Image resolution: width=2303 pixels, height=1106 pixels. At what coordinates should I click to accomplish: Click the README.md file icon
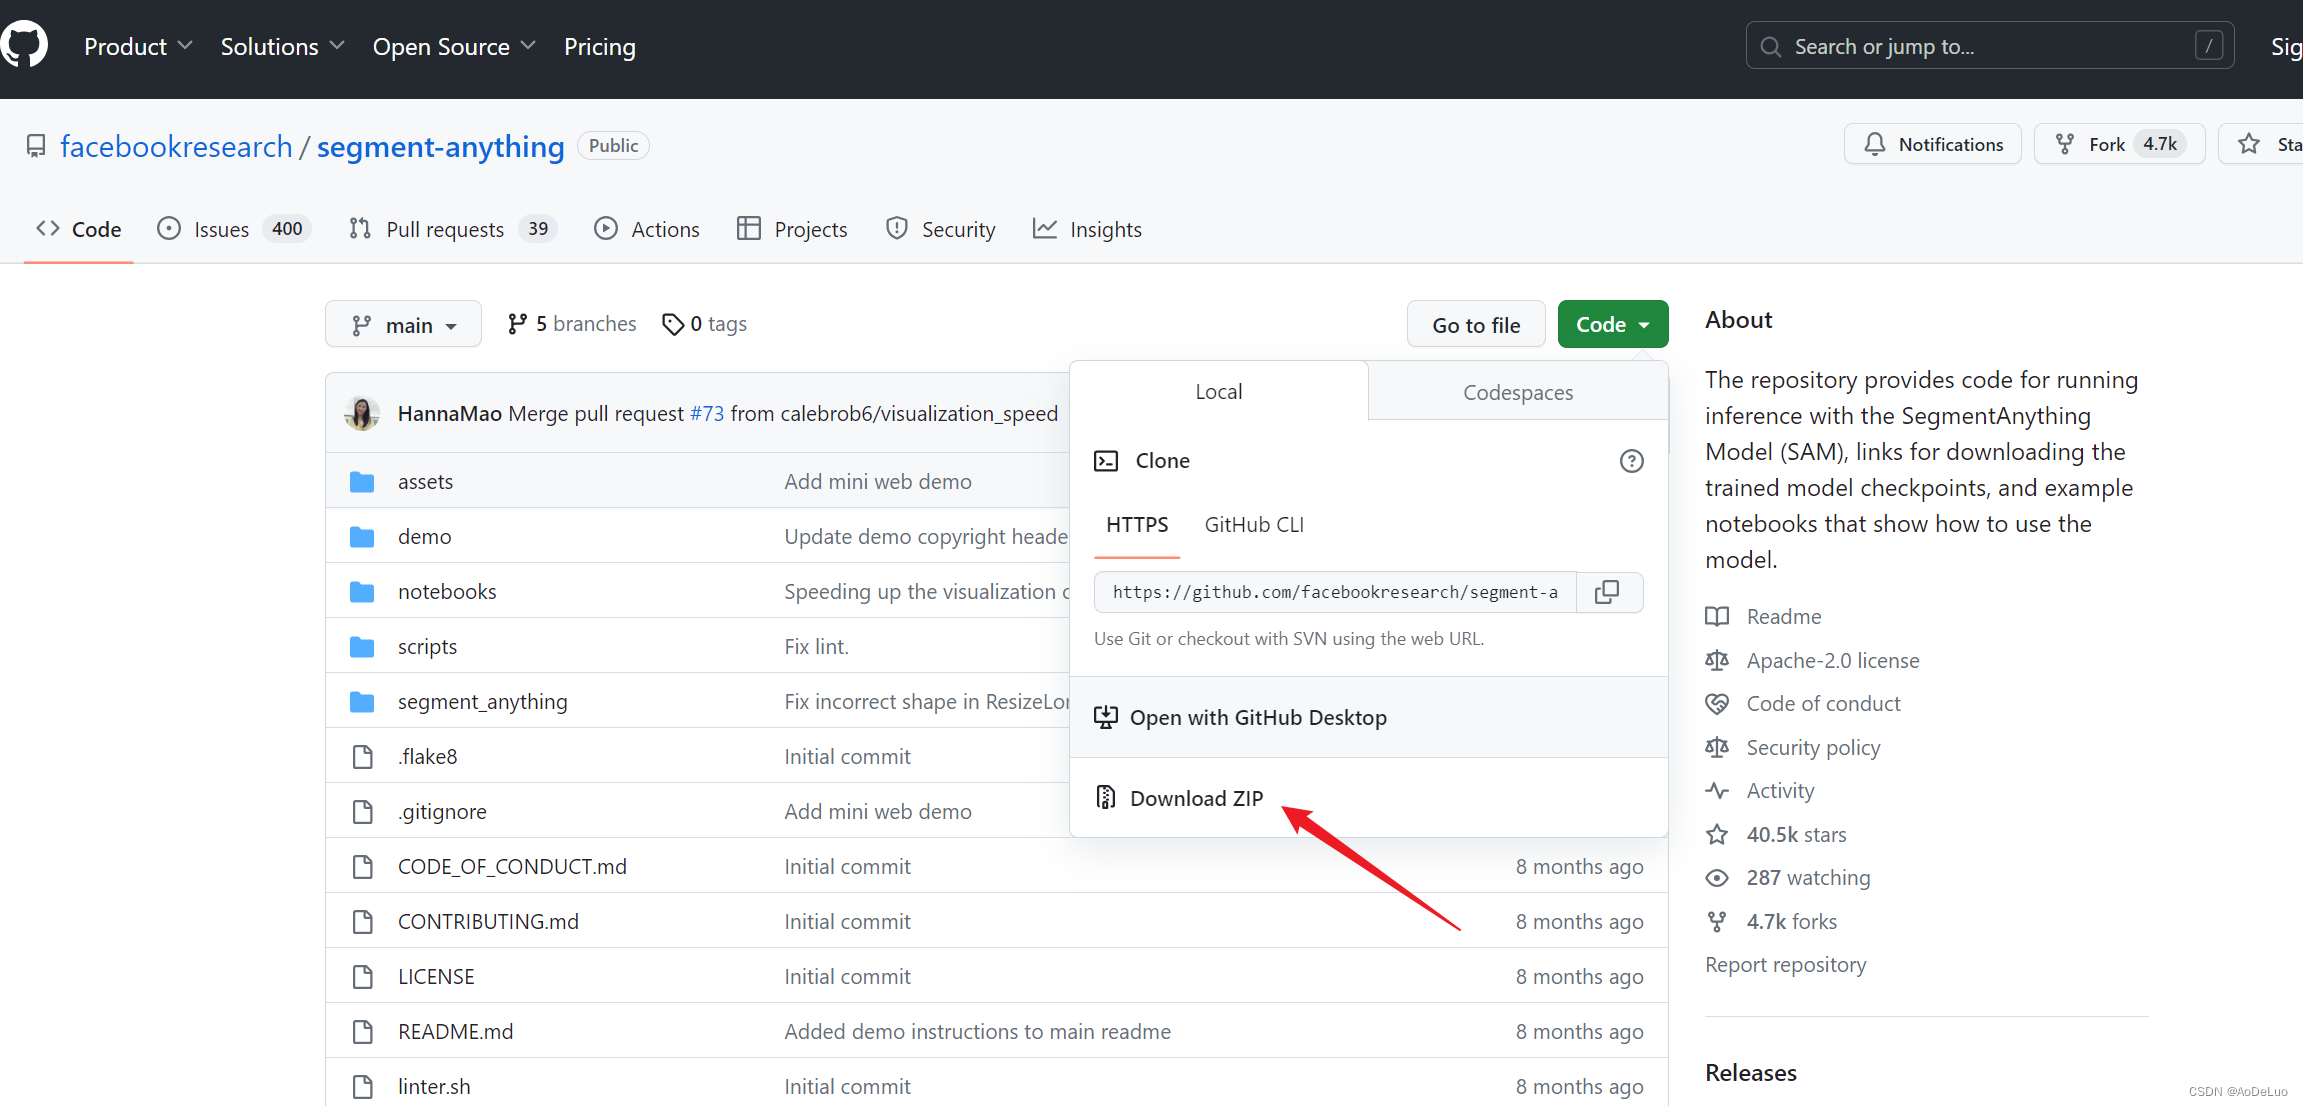[x=363, y=1032]
